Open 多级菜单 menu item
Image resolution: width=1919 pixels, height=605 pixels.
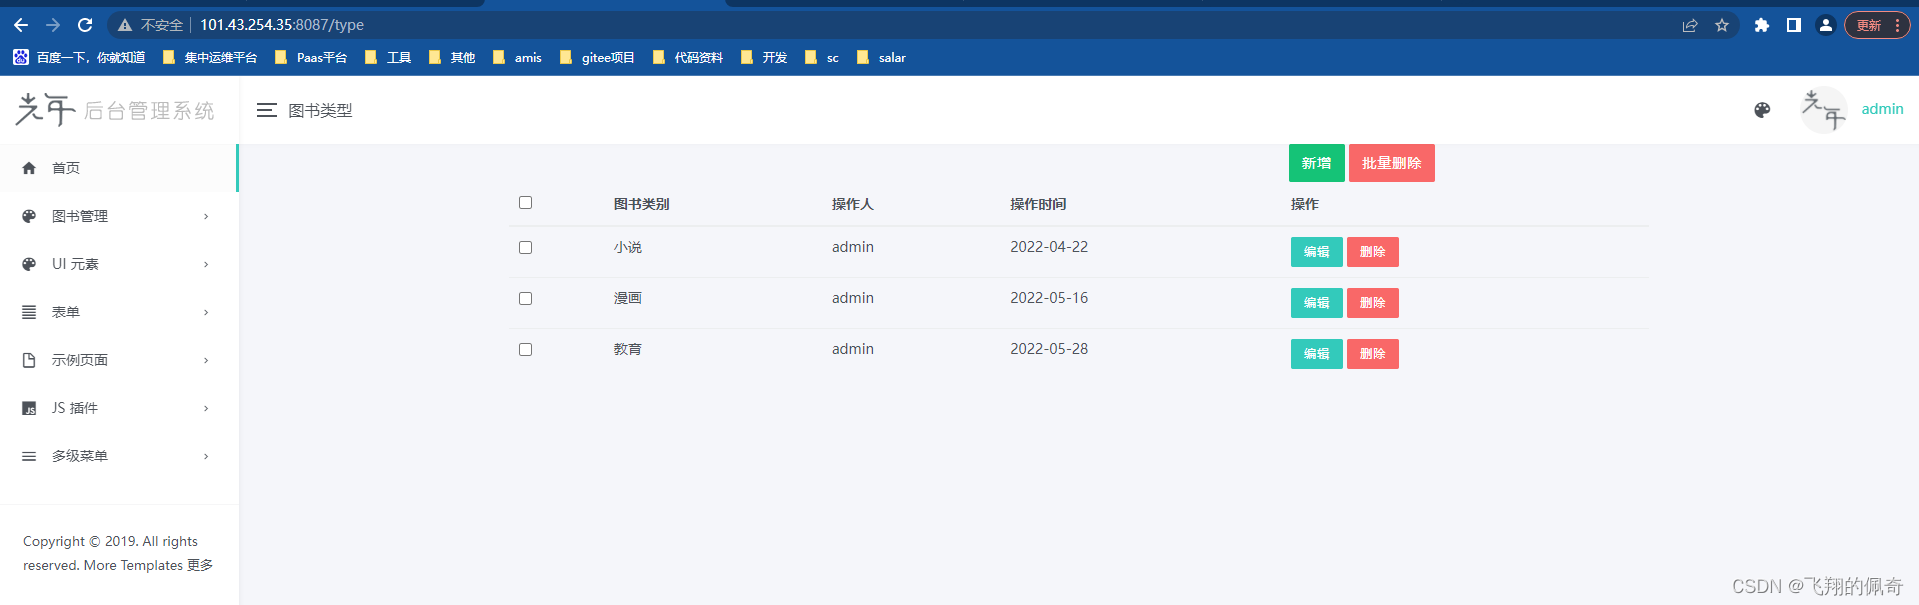click(x=118, y=456)
